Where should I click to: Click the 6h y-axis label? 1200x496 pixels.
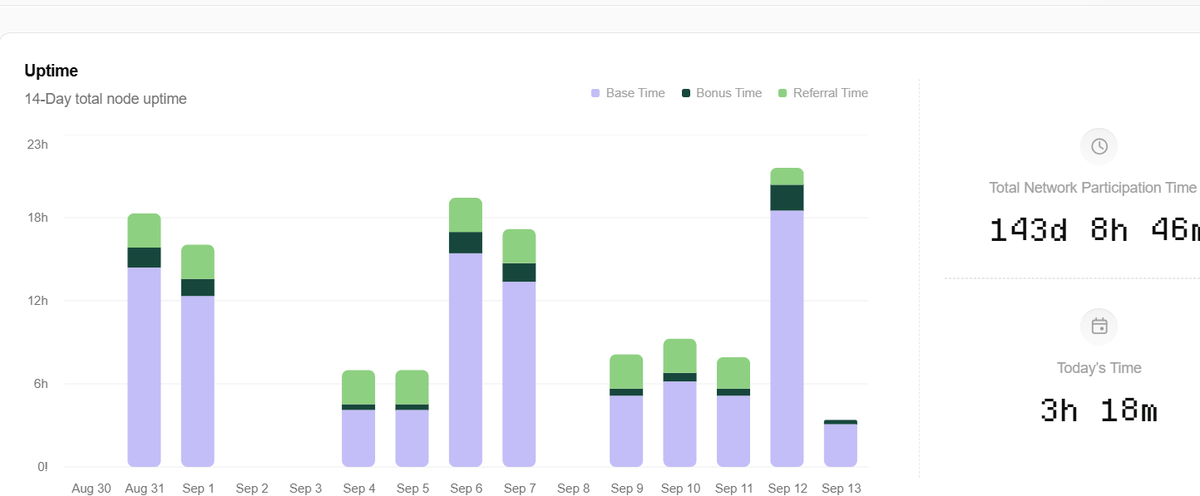point(40,384)
